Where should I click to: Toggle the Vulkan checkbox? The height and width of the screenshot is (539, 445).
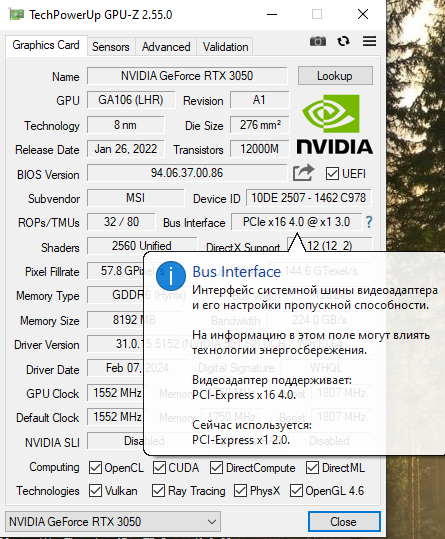pos(95,491)
